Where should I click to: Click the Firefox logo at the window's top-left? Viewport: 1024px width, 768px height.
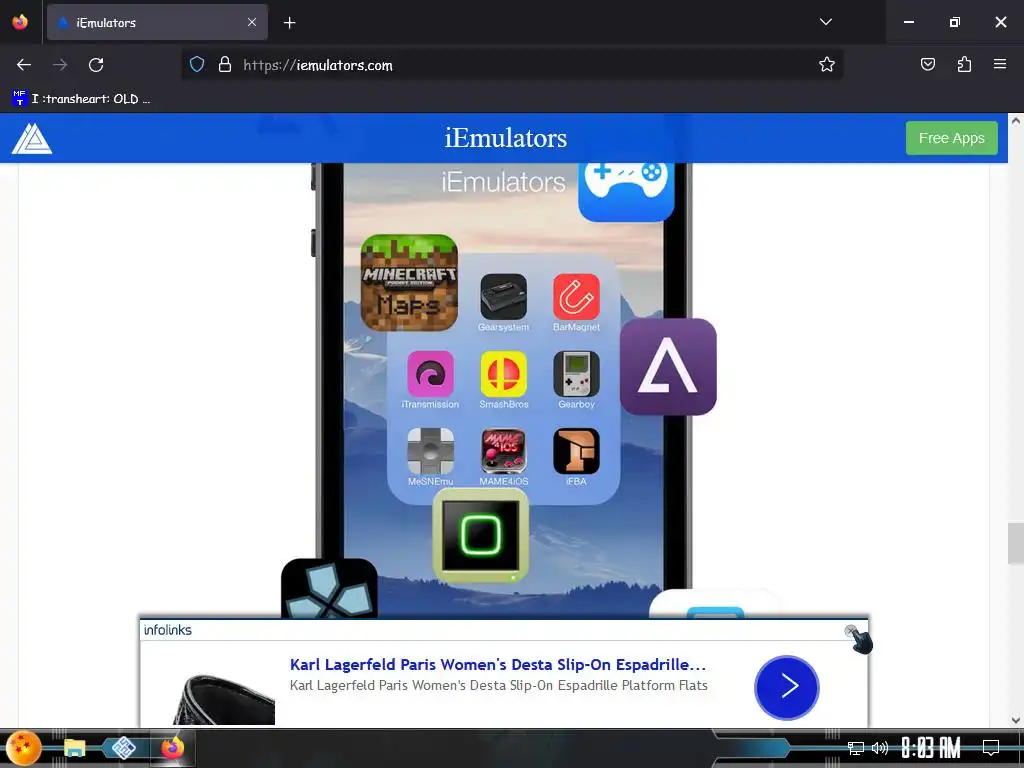pos(20,22)
